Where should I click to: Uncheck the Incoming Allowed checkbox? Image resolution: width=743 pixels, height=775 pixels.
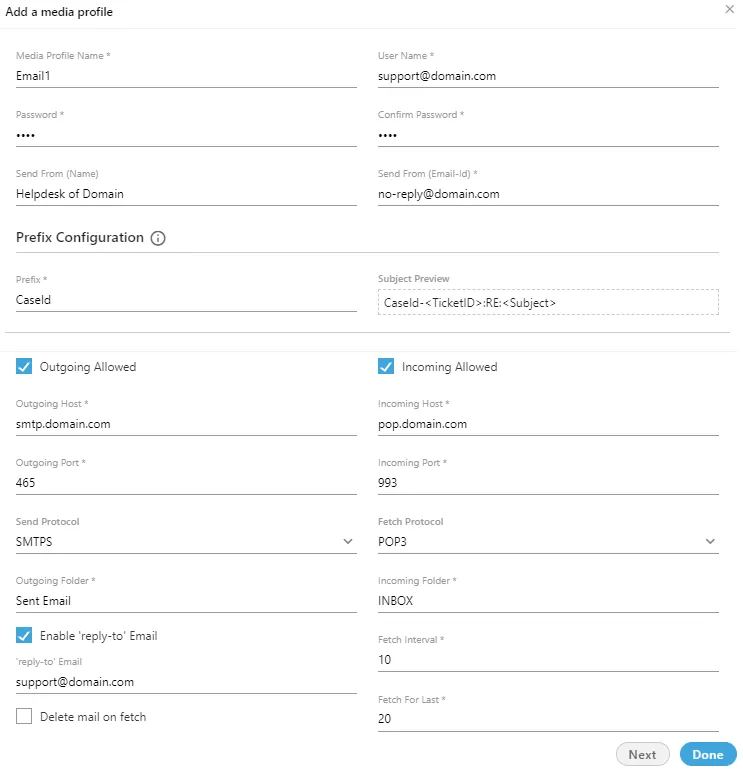click(386, 367)
